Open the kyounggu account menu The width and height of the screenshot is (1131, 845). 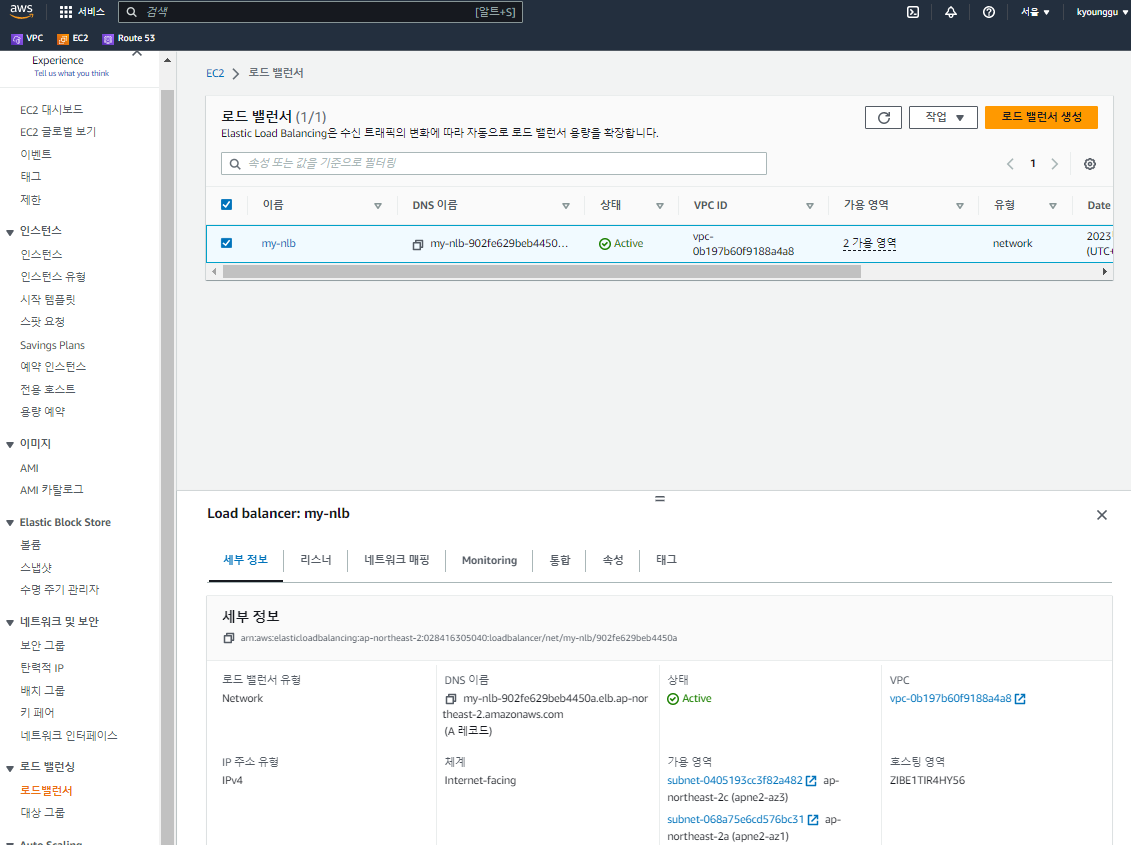click(x=1101, y=12)
